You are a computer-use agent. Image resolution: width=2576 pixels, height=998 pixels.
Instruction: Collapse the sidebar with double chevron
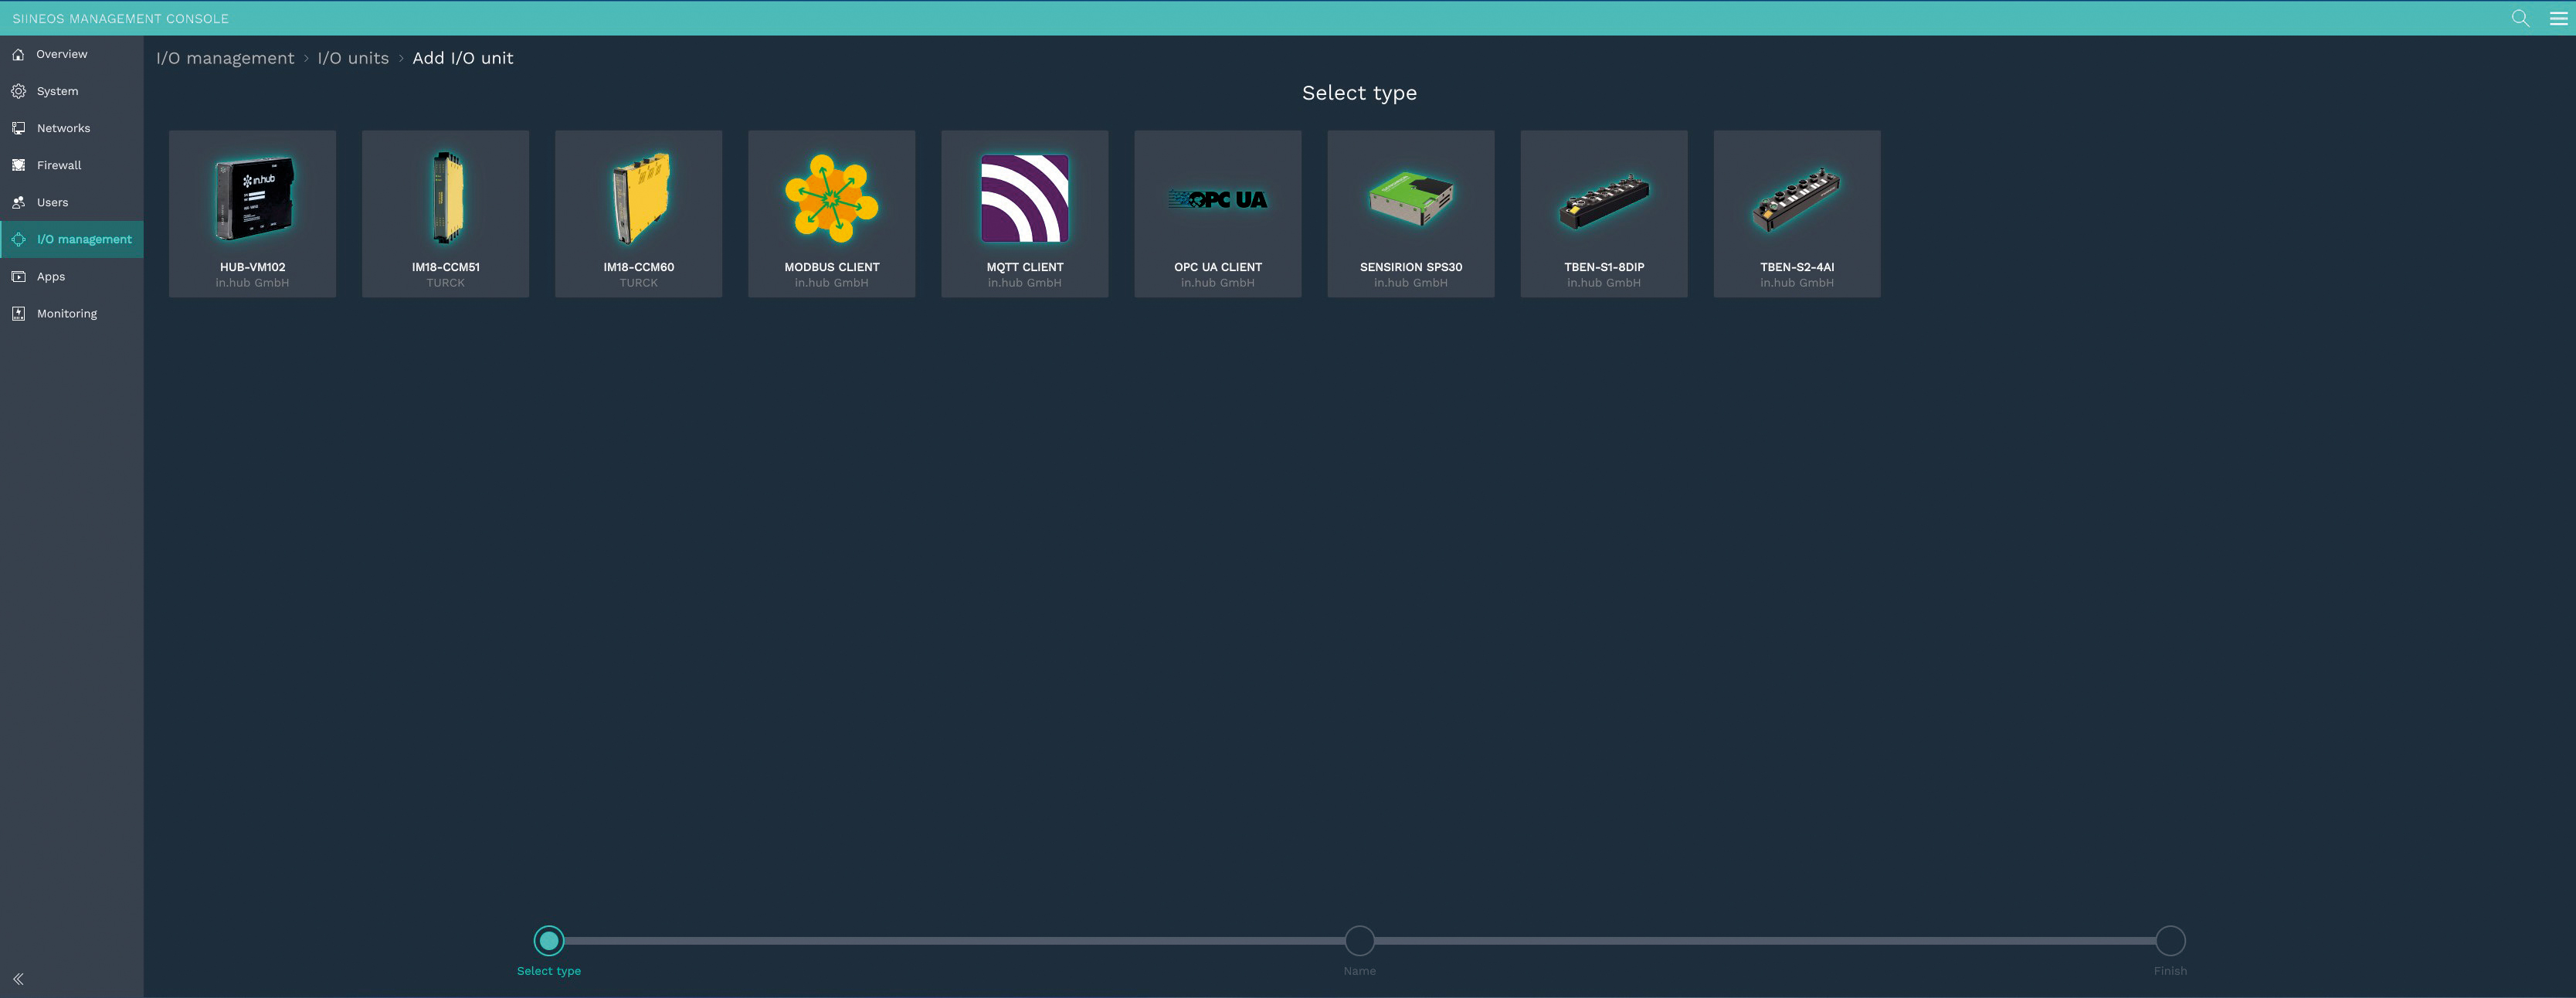click(x=18, y=979)
